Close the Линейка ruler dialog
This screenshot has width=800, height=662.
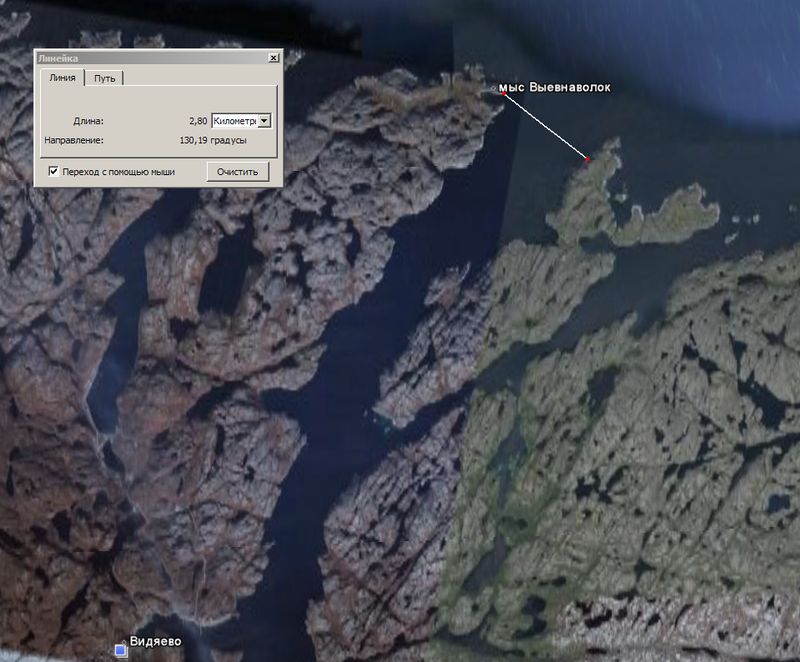[273, 58]
